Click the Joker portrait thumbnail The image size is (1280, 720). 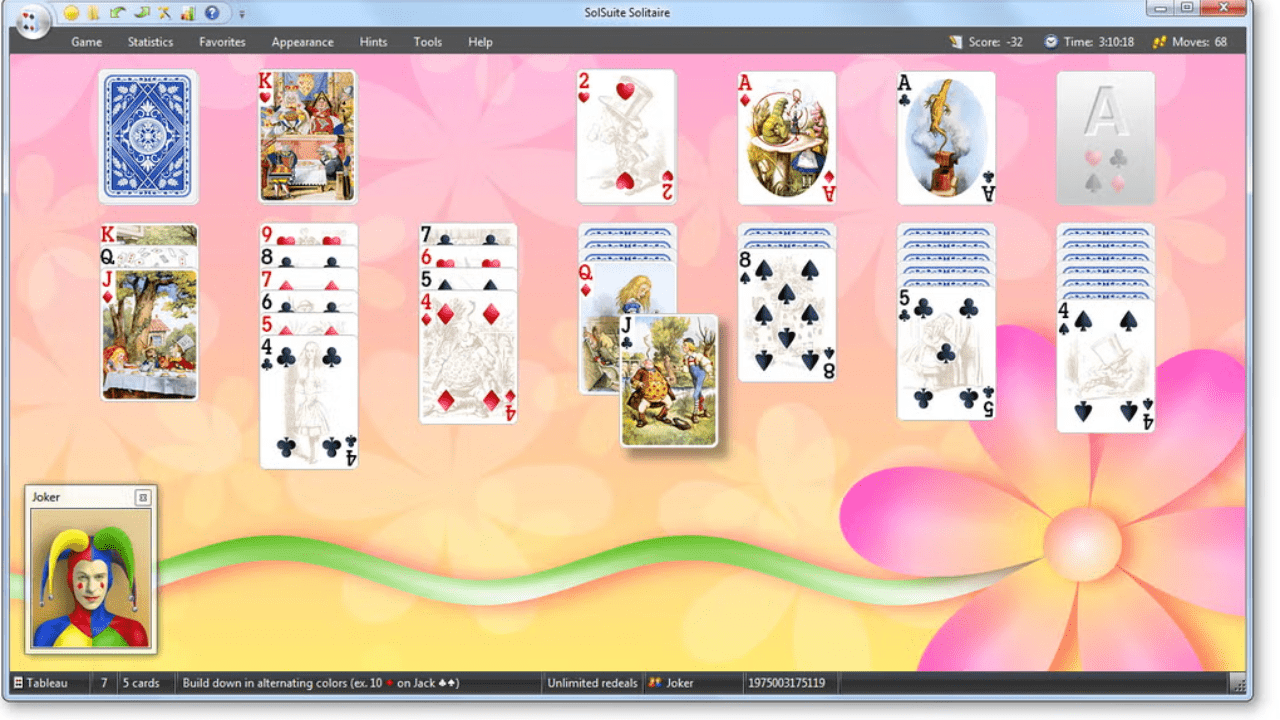coord(91,578)
